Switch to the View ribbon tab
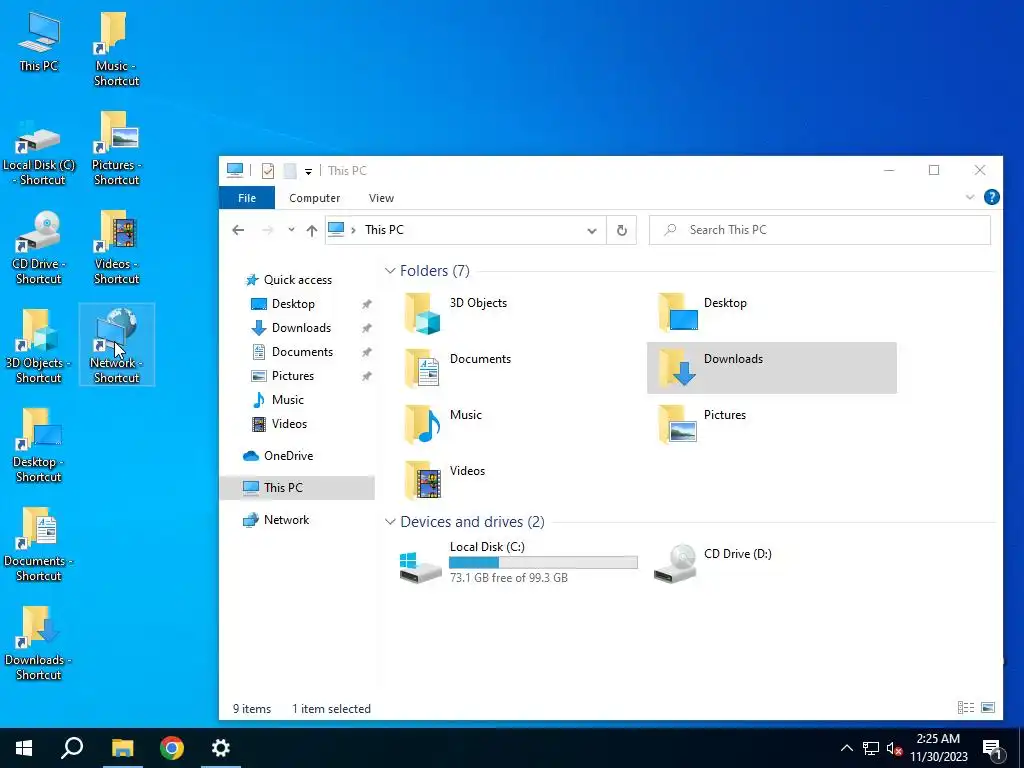The width and height of the screenshot is (1024, 768). click(381, 198)
